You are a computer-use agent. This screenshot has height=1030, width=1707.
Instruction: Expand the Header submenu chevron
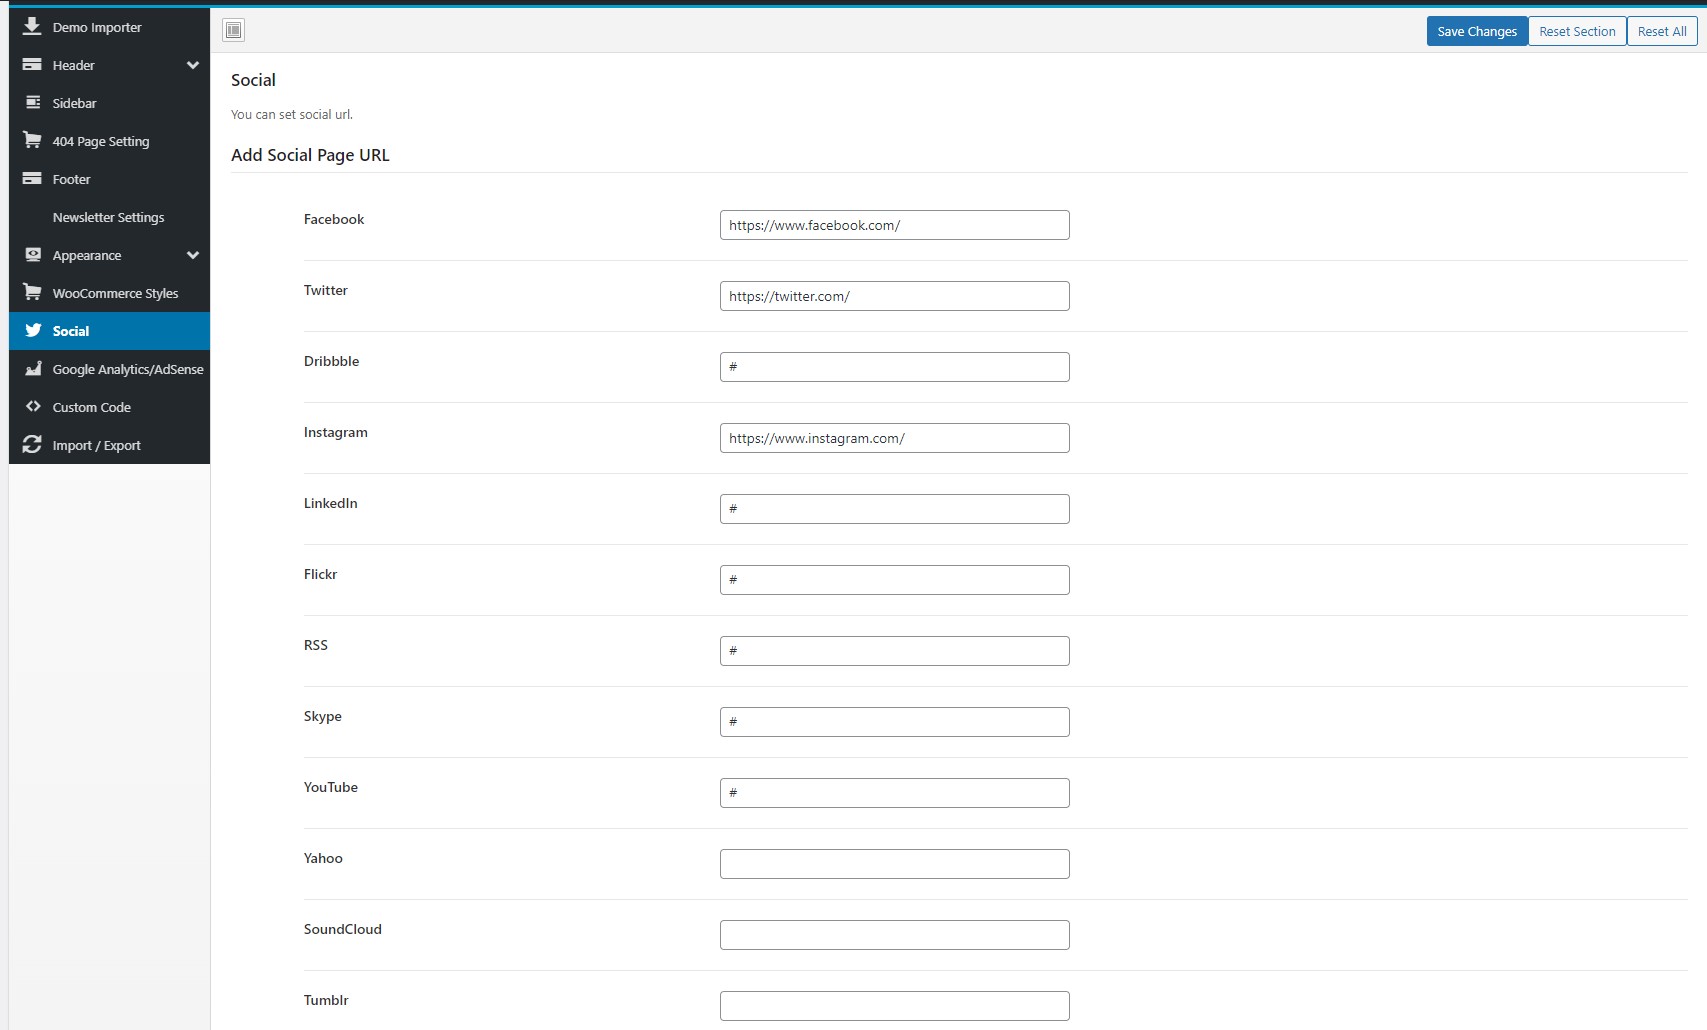192,65
